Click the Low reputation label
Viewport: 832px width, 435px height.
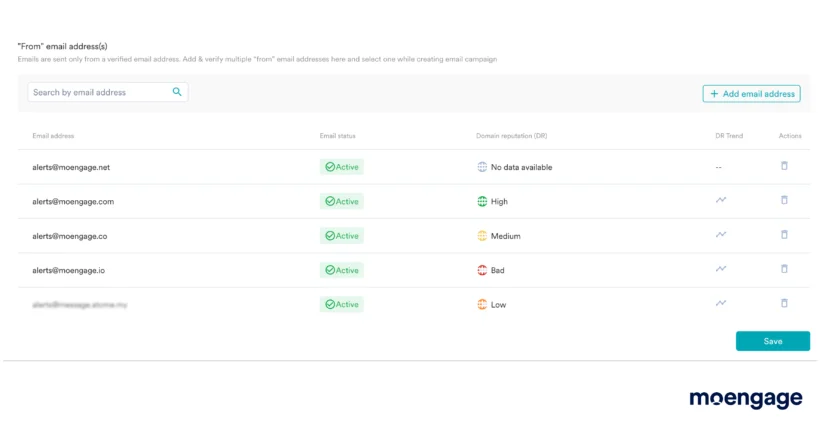(498, 305)
